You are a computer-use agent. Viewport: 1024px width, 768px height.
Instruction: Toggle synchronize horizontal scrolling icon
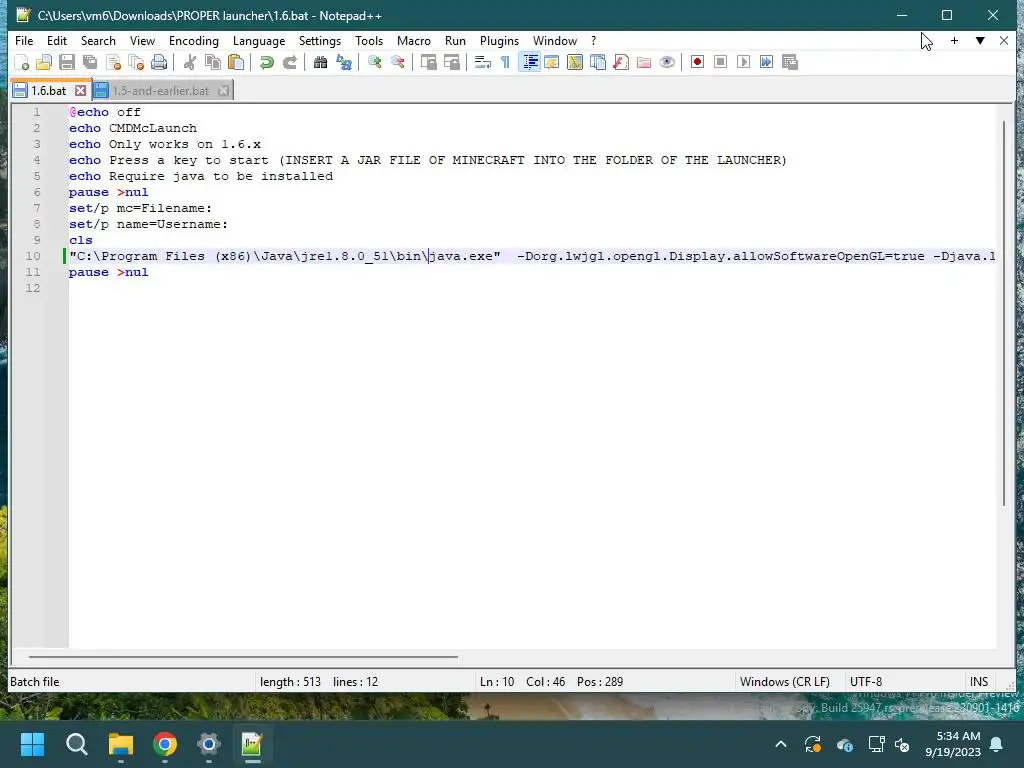(451, 62)
